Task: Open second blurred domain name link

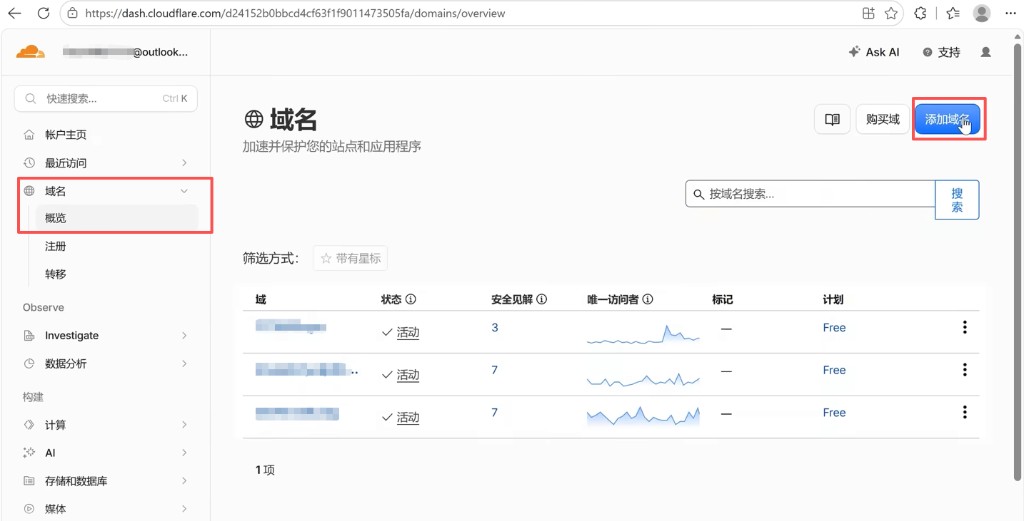Action: point(307,370)
